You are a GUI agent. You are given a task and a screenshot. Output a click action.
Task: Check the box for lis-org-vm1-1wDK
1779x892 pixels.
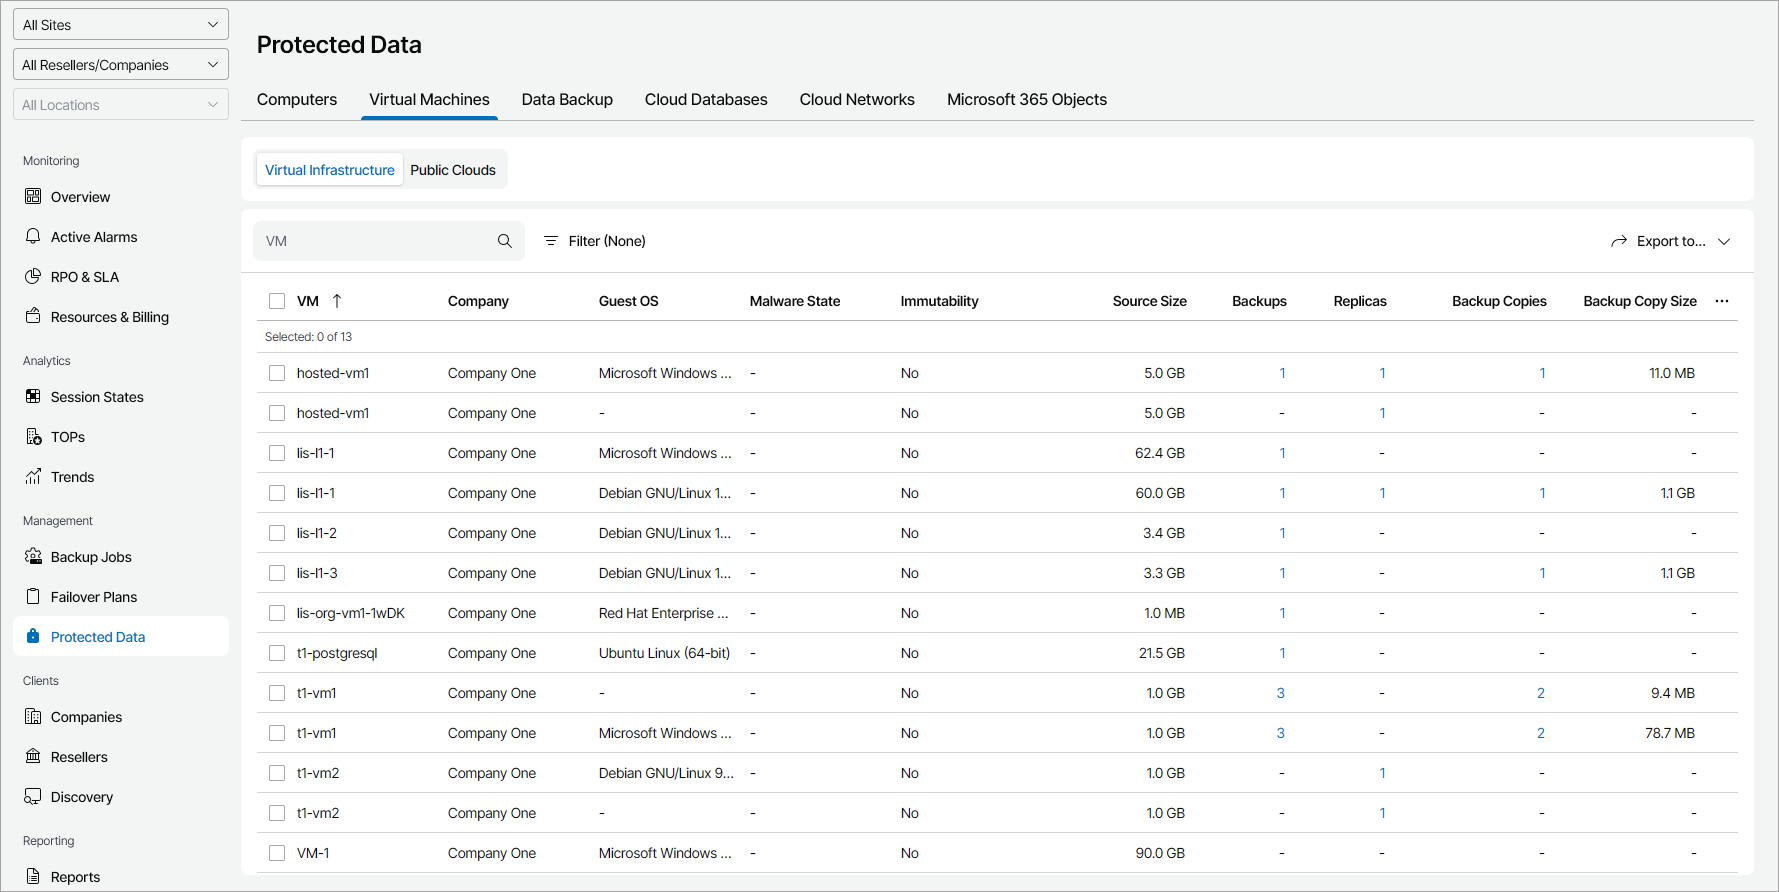(277, 613)
